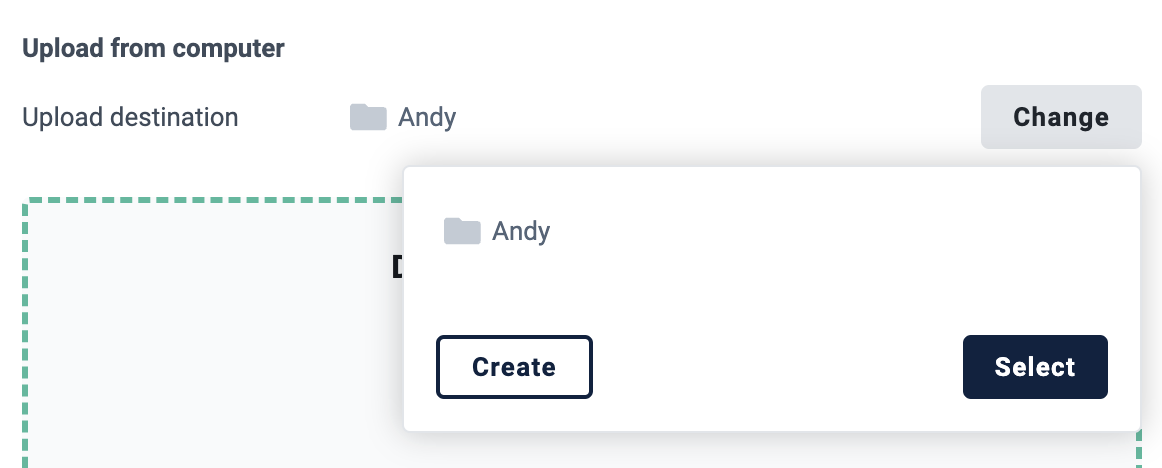
Task: Open the current destination's folder glyph
Action: [368, 117]
